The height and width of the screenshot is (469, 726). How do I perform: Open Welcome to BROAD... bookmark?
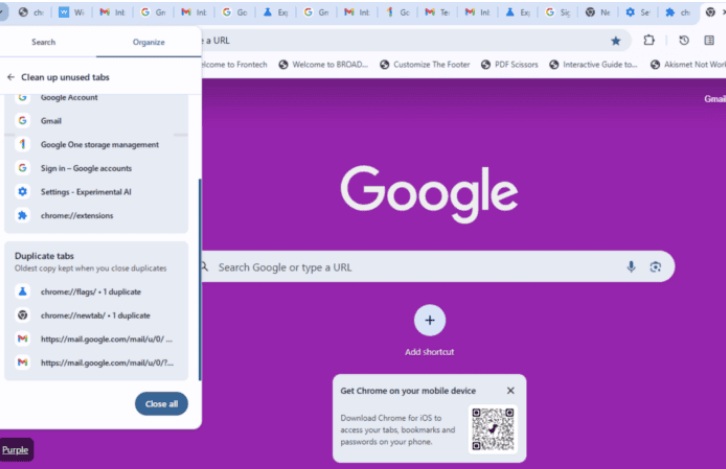coord(323,64)
